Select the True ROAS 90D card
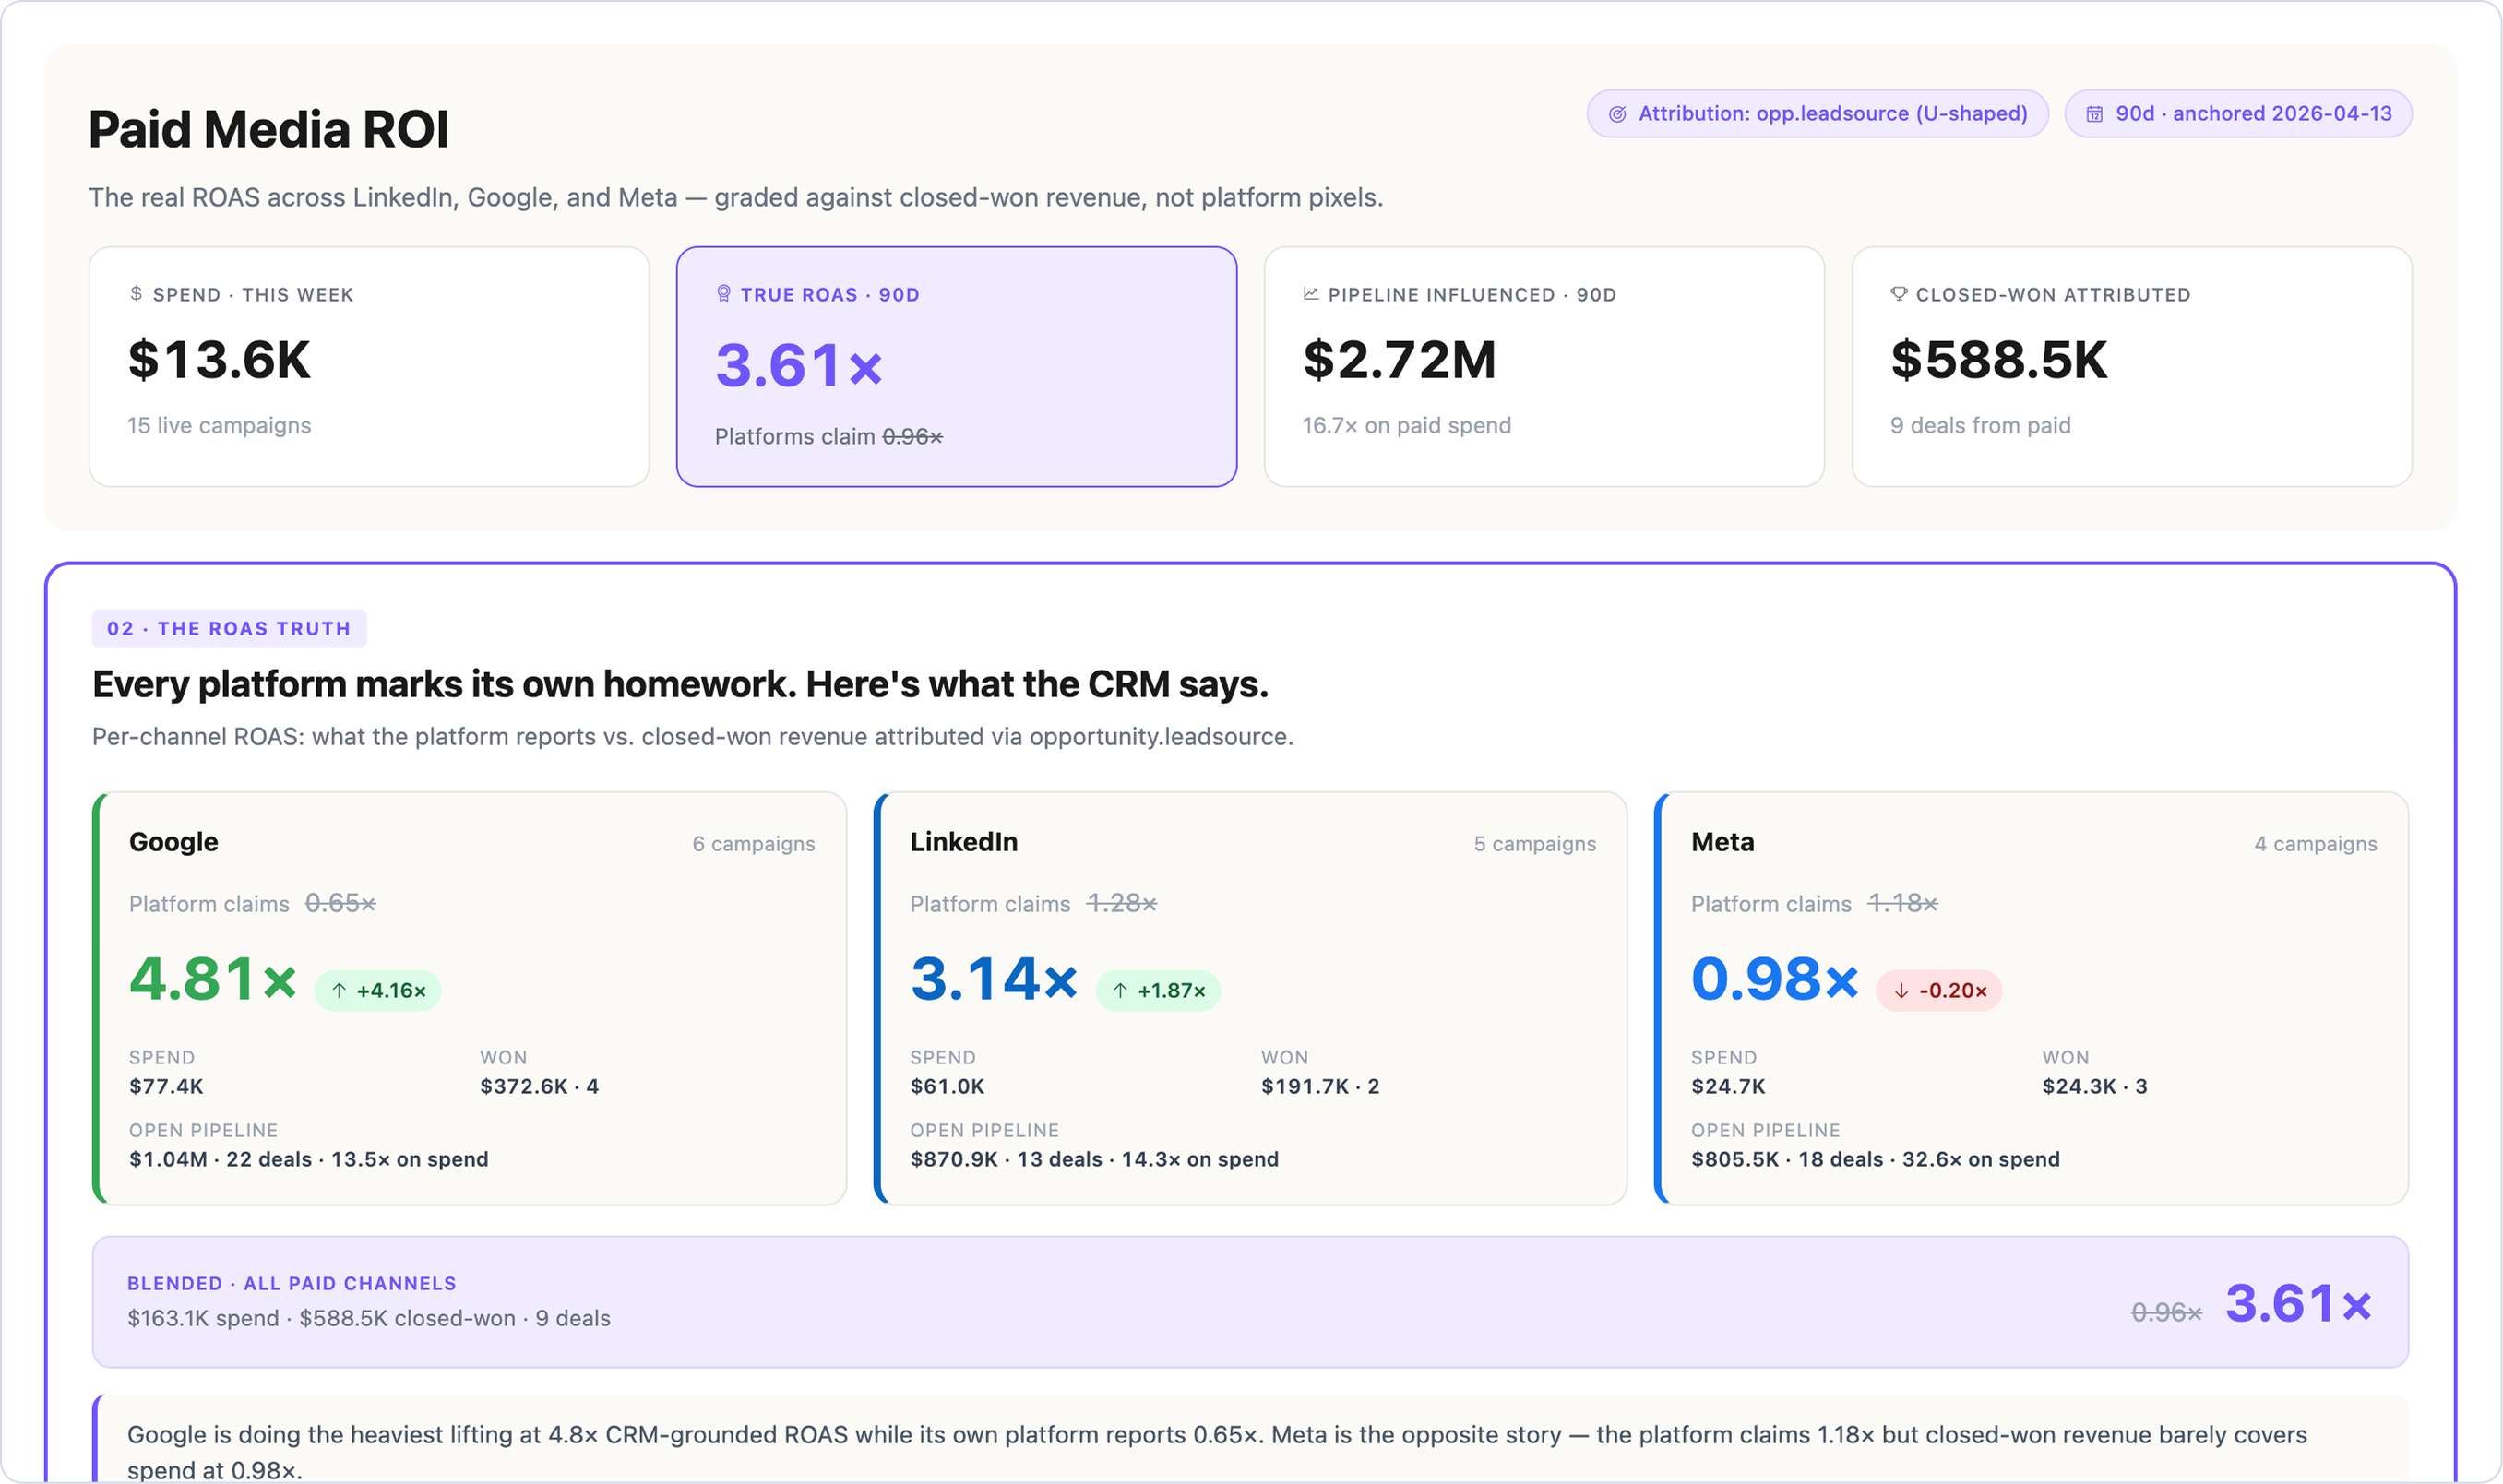 point(957,367)
